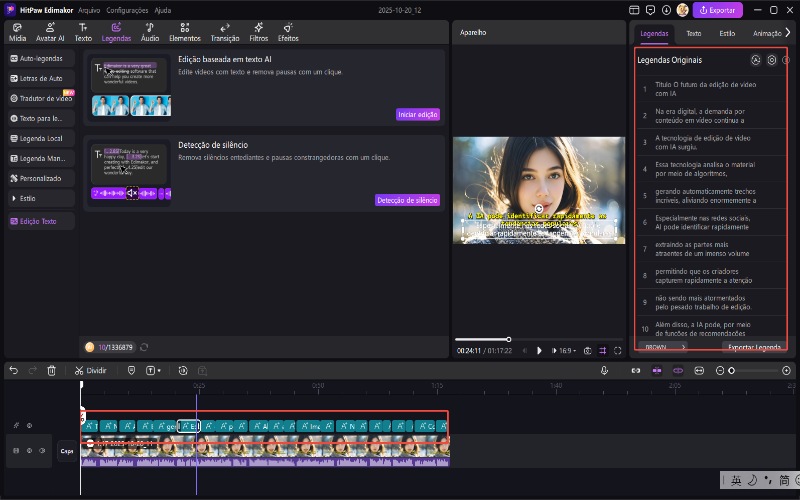This screenshot has width=800, height=500.
Task: Delete the selected clip
Action: (x=52, y=370)
